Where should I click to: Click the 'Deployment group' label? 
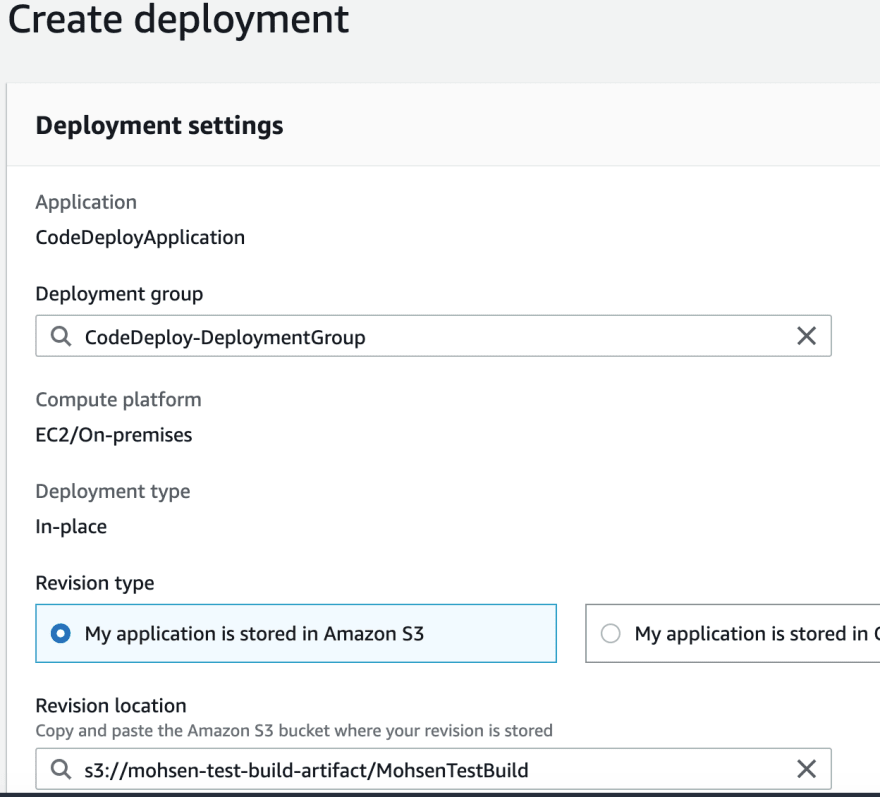click(x=120, y=294)
